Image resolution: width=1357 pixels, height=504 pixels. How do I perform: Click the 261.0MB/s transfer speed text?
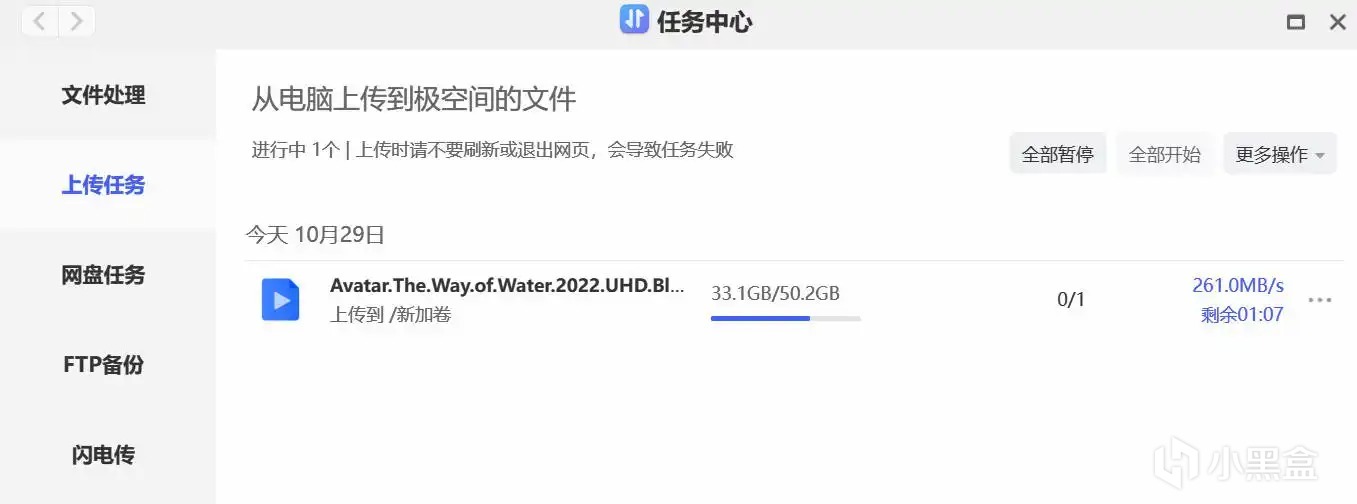(1238, 286)
